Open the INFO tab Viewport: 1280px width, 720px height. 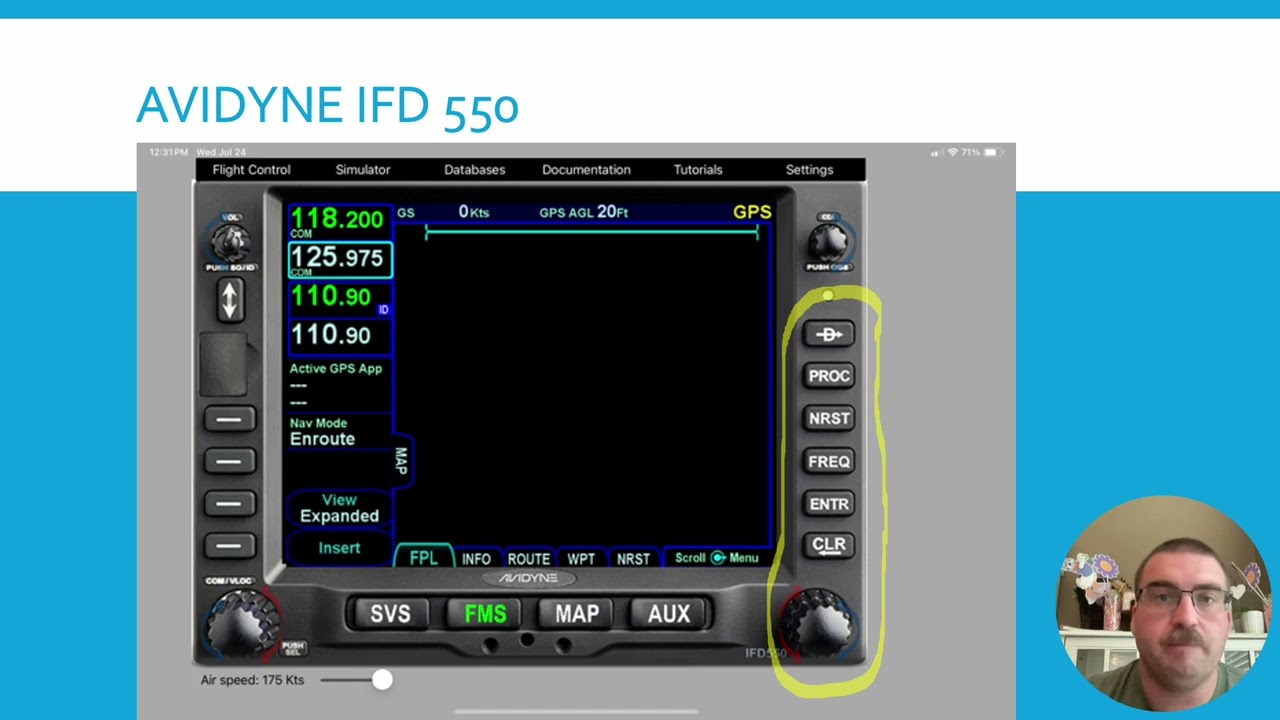pyautogui.click(x=476, y=559)
